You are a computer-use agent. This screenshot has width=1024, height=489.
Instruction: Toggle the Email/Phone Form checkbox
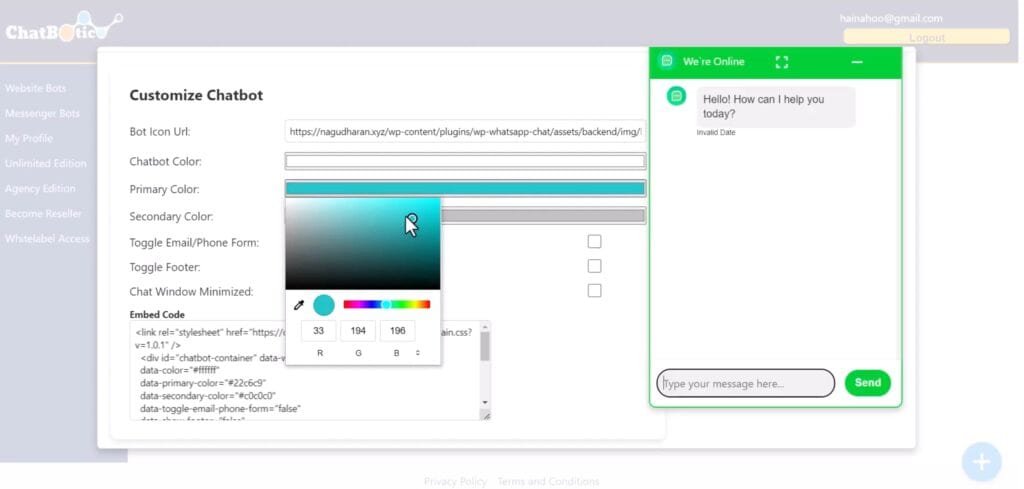click(x=594, y=242)
